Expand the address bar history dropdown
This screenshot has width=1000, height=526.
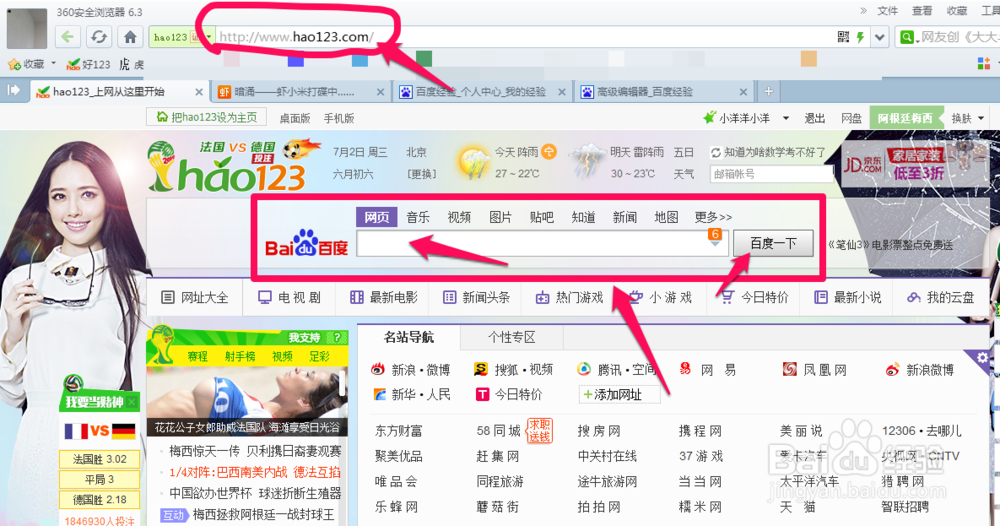tap(880, 37)
